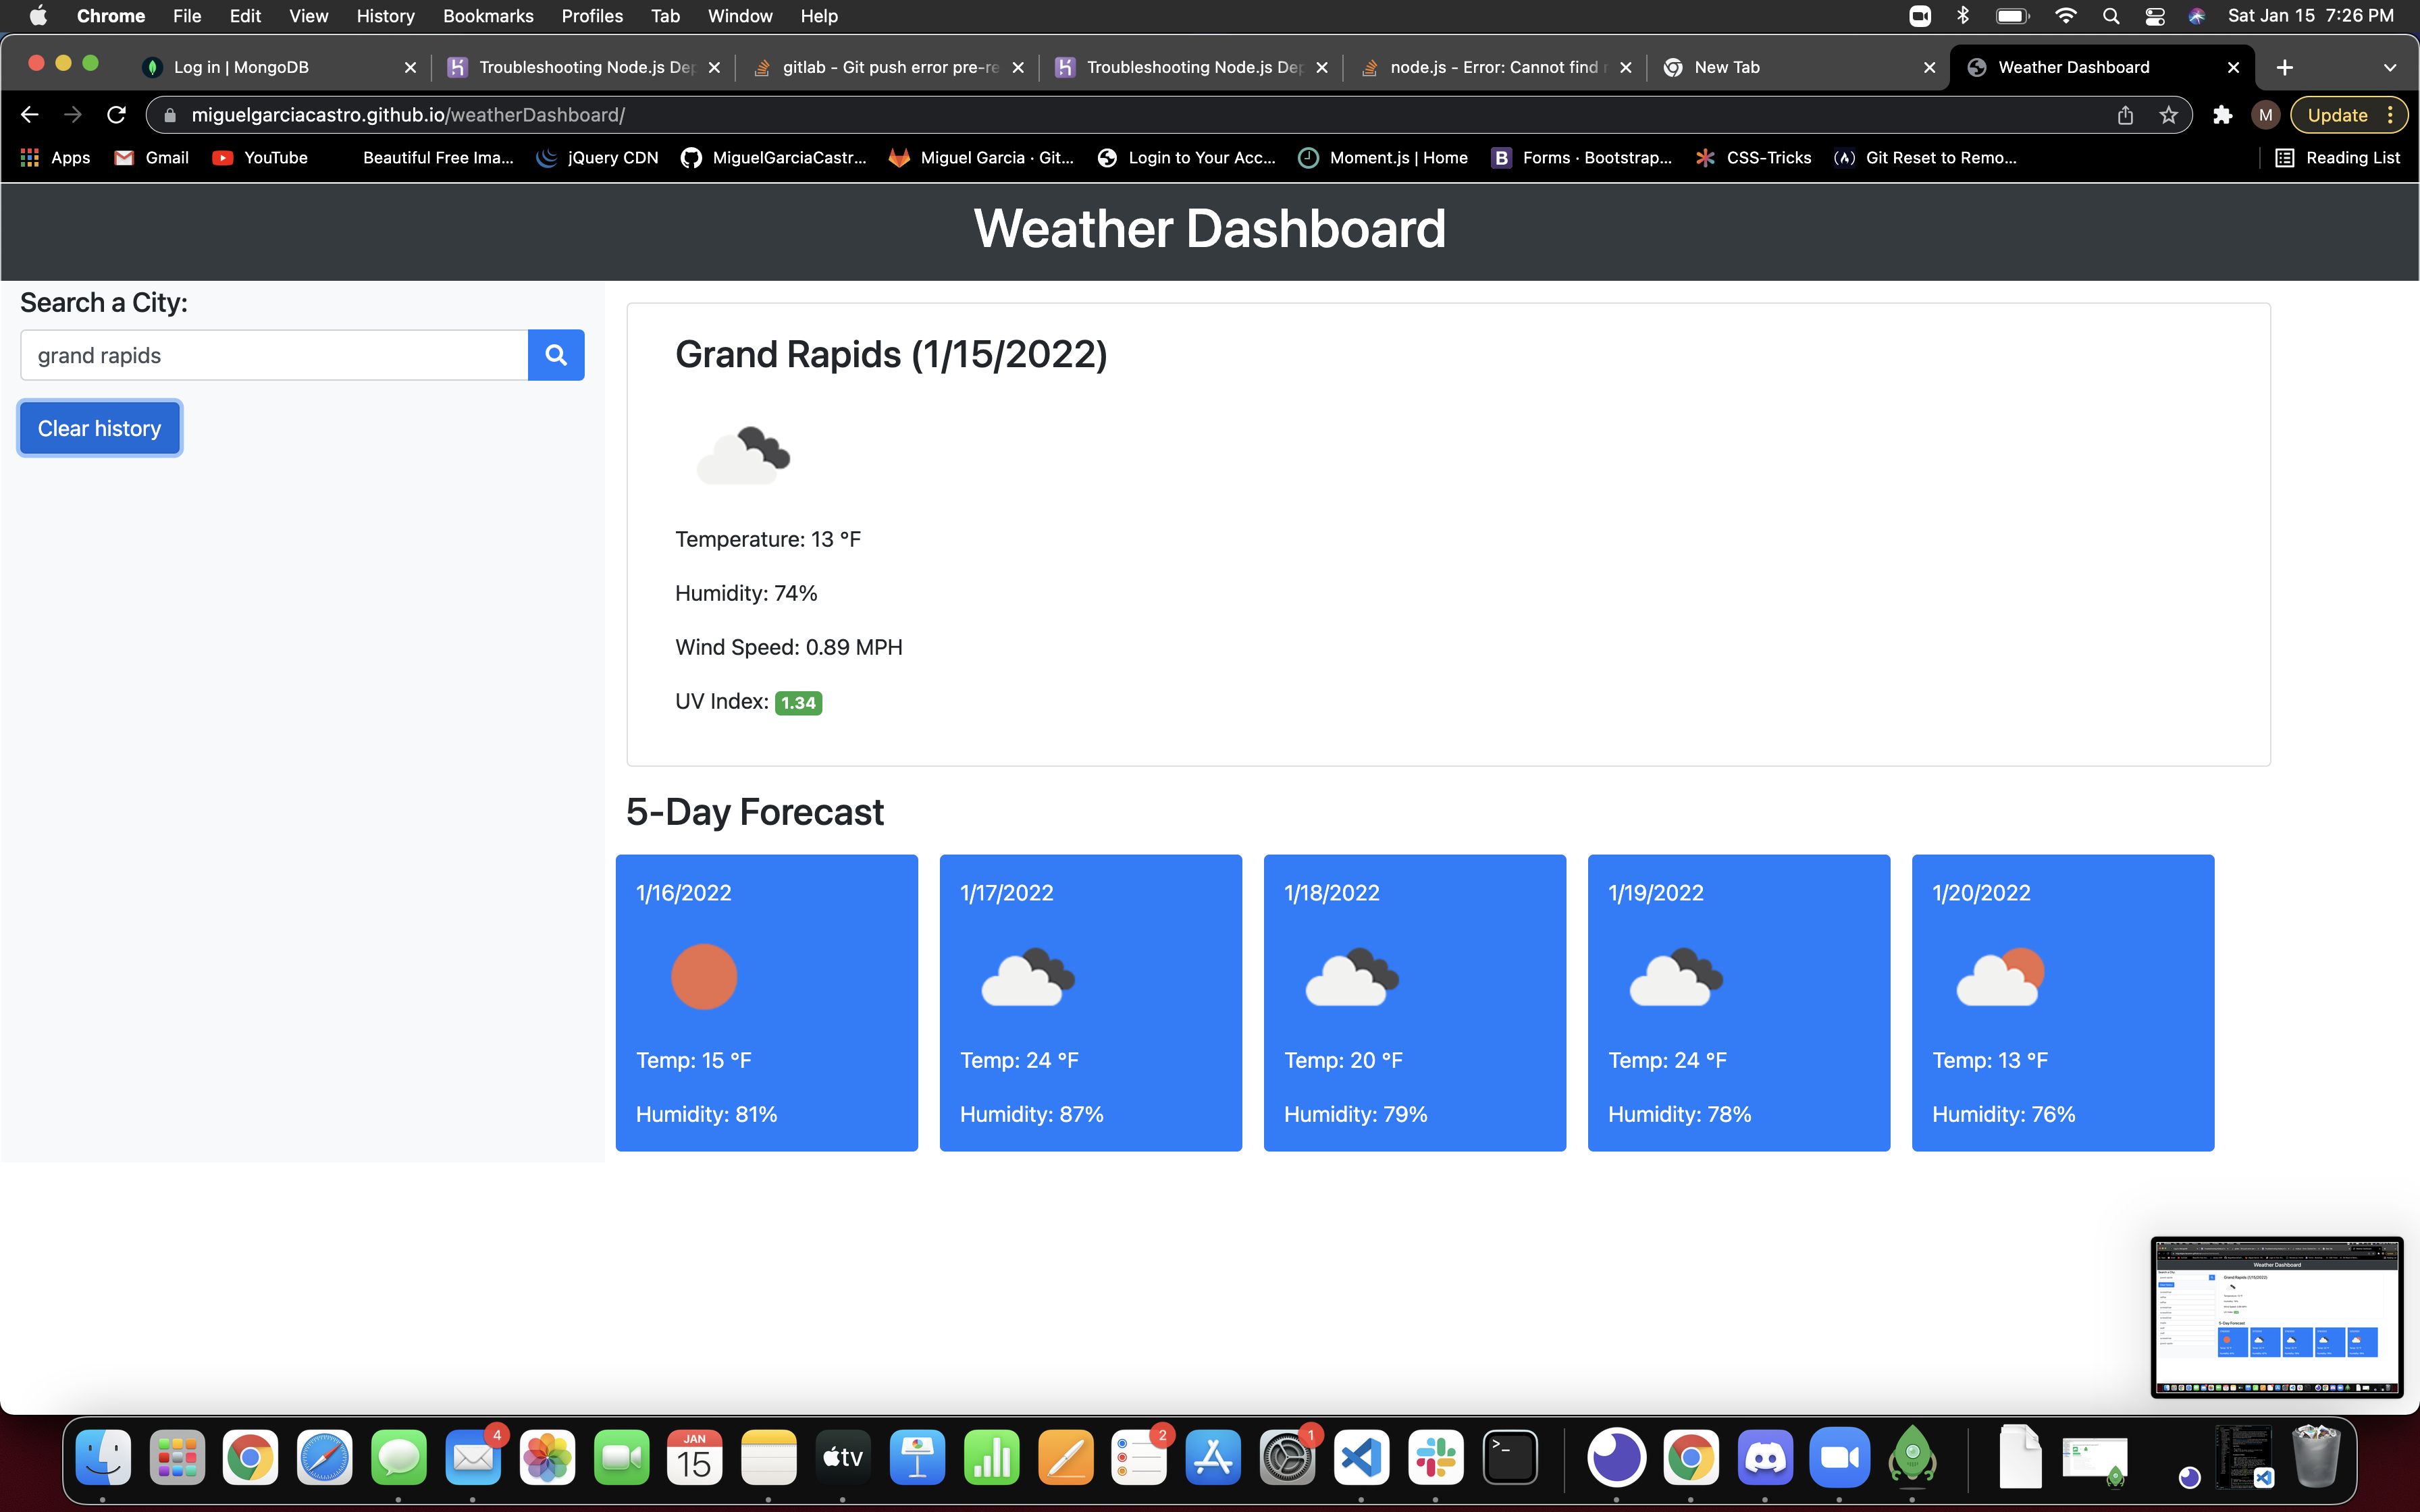
Task: Click the search magnifier to search the city
Action: point(556,355)
